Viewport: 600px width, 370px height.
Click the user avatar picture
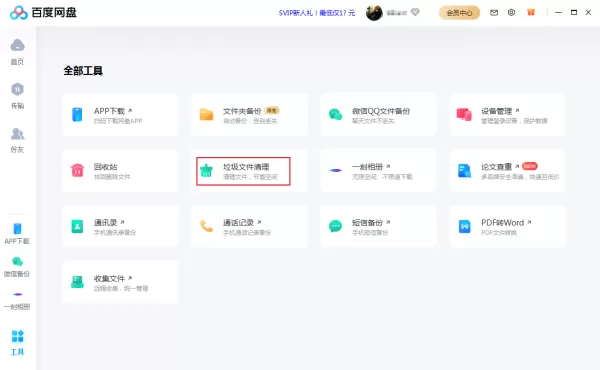tap(374, 13)
